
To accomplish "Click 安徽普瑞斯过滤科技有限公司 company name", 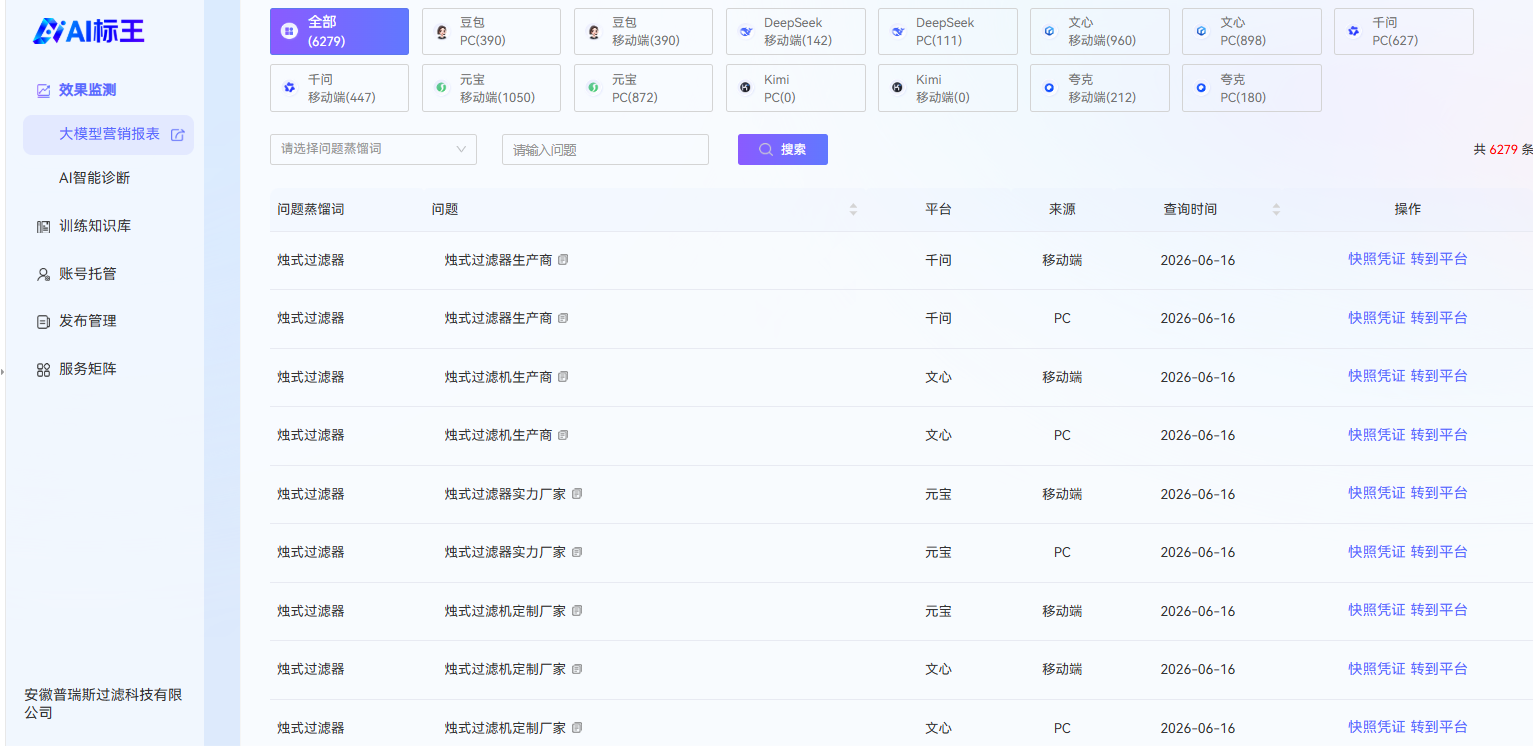I will pyautogui.click(x=103, y=704).
